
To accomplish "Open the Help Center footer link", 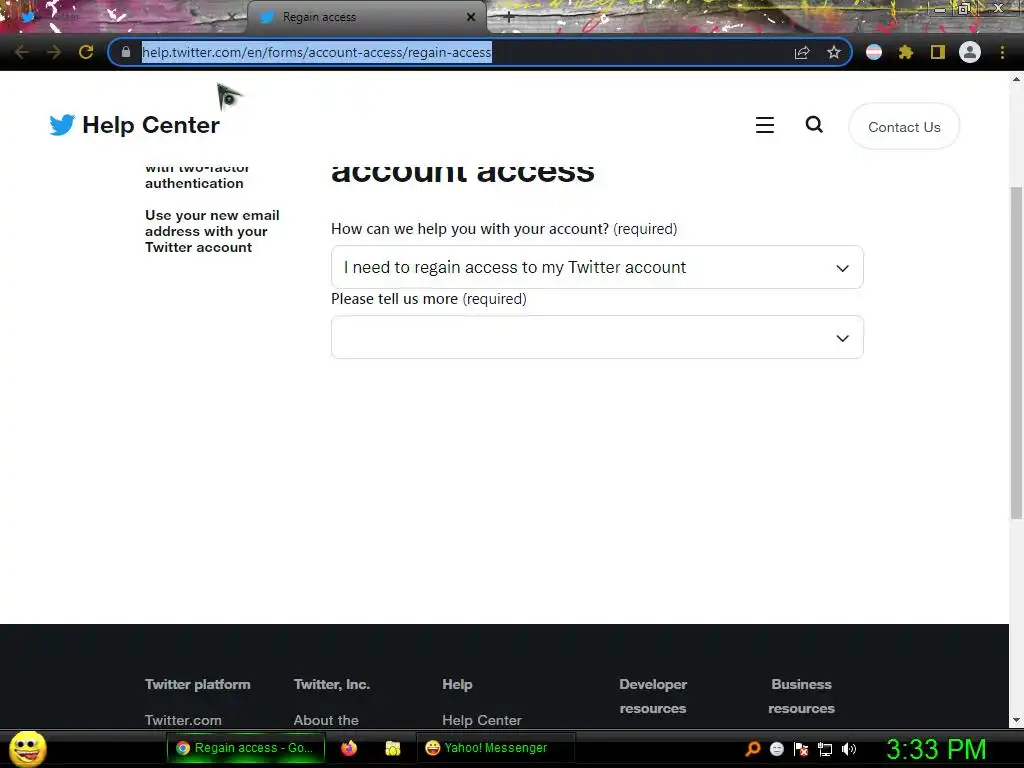I will 481,720.
